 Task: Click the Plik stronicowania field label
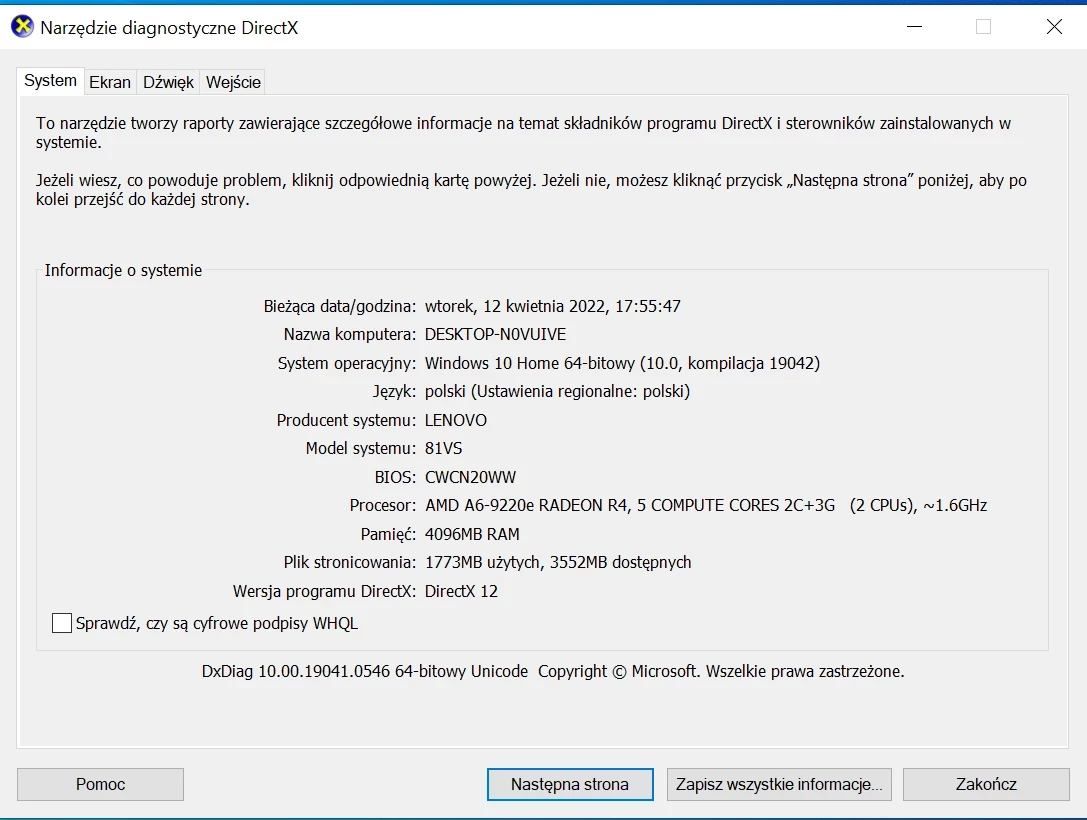click(350, 563)
